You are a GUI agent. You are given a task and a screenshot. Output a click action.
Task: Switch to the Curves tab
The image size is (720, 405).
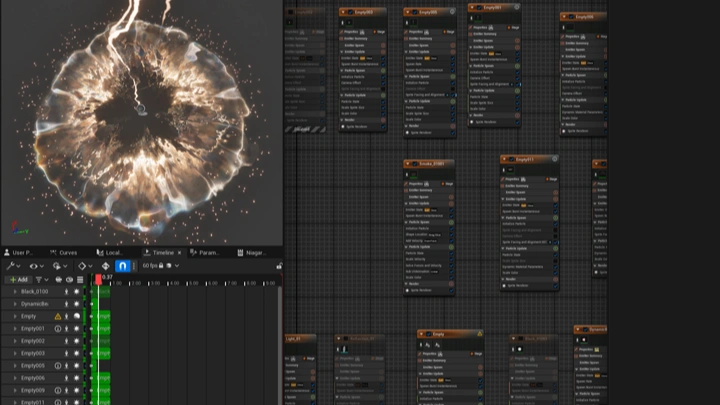click(65, 253)
